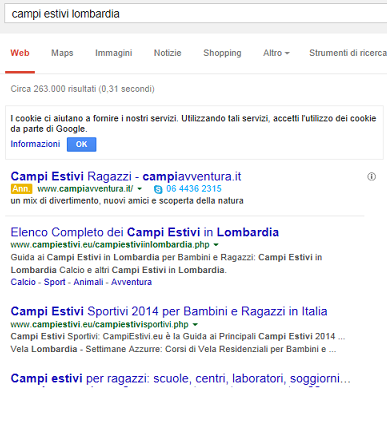Open Elenco Completo dei Campi Estivi in Lombardia
This screenshot has width=390, height=434.
click(x=145, y=232)
